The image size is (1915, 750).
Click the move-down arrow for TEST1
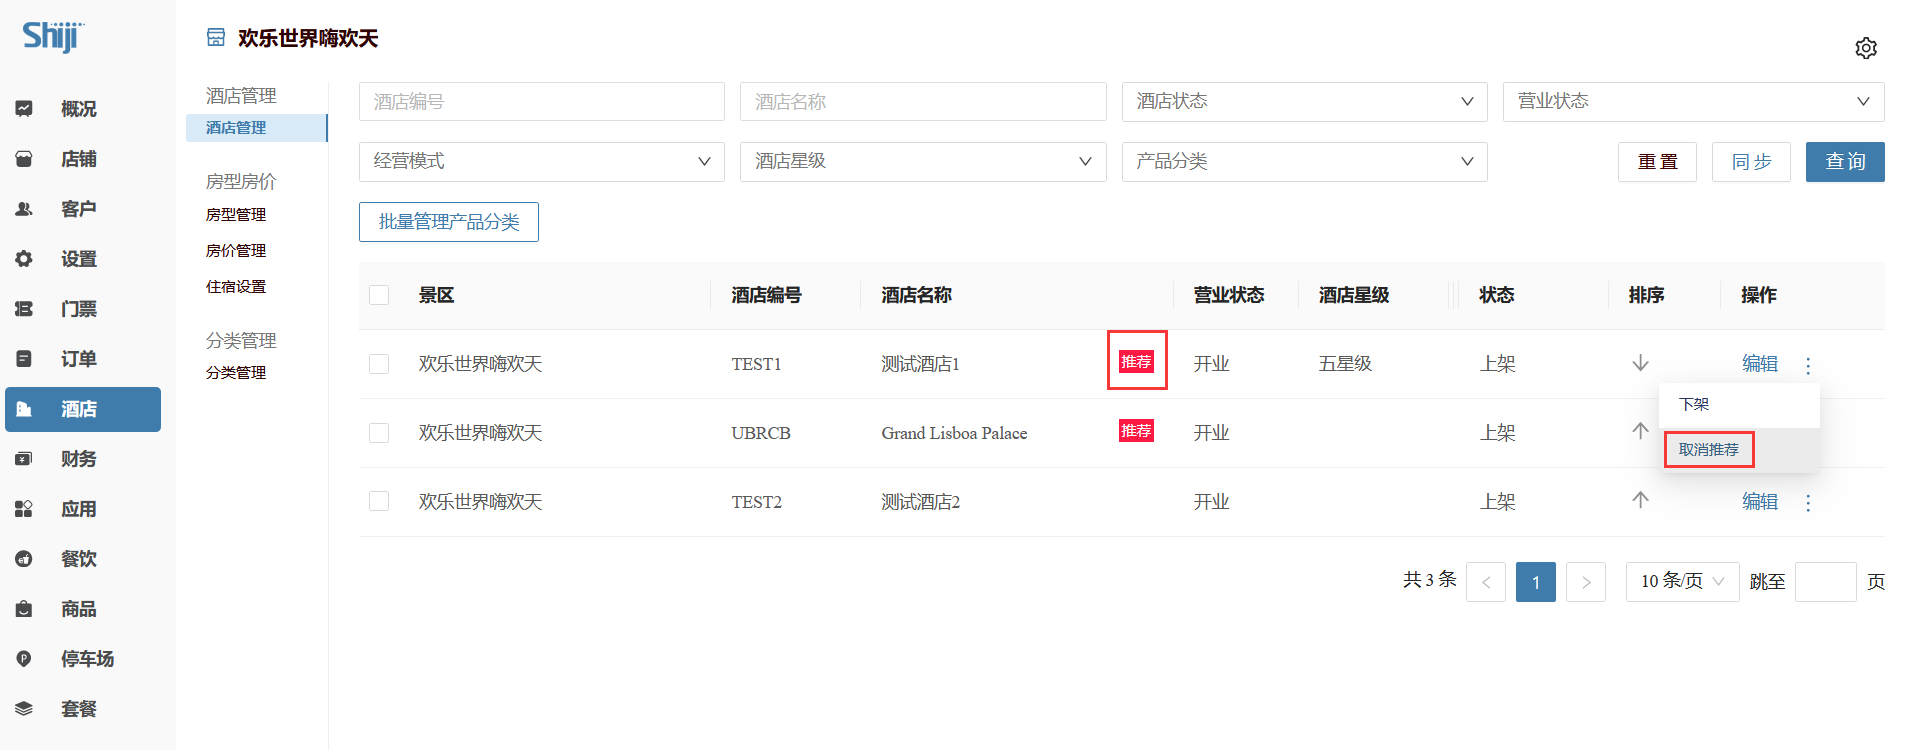coord(1640,363)
